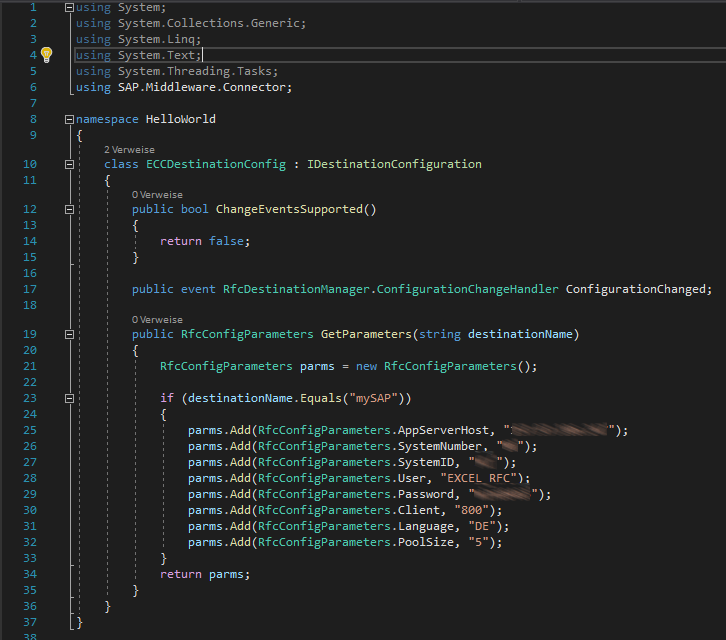The image size is (726, 640).
Task: Open the '2 Verweise' references link
Action: coord(129,150)
